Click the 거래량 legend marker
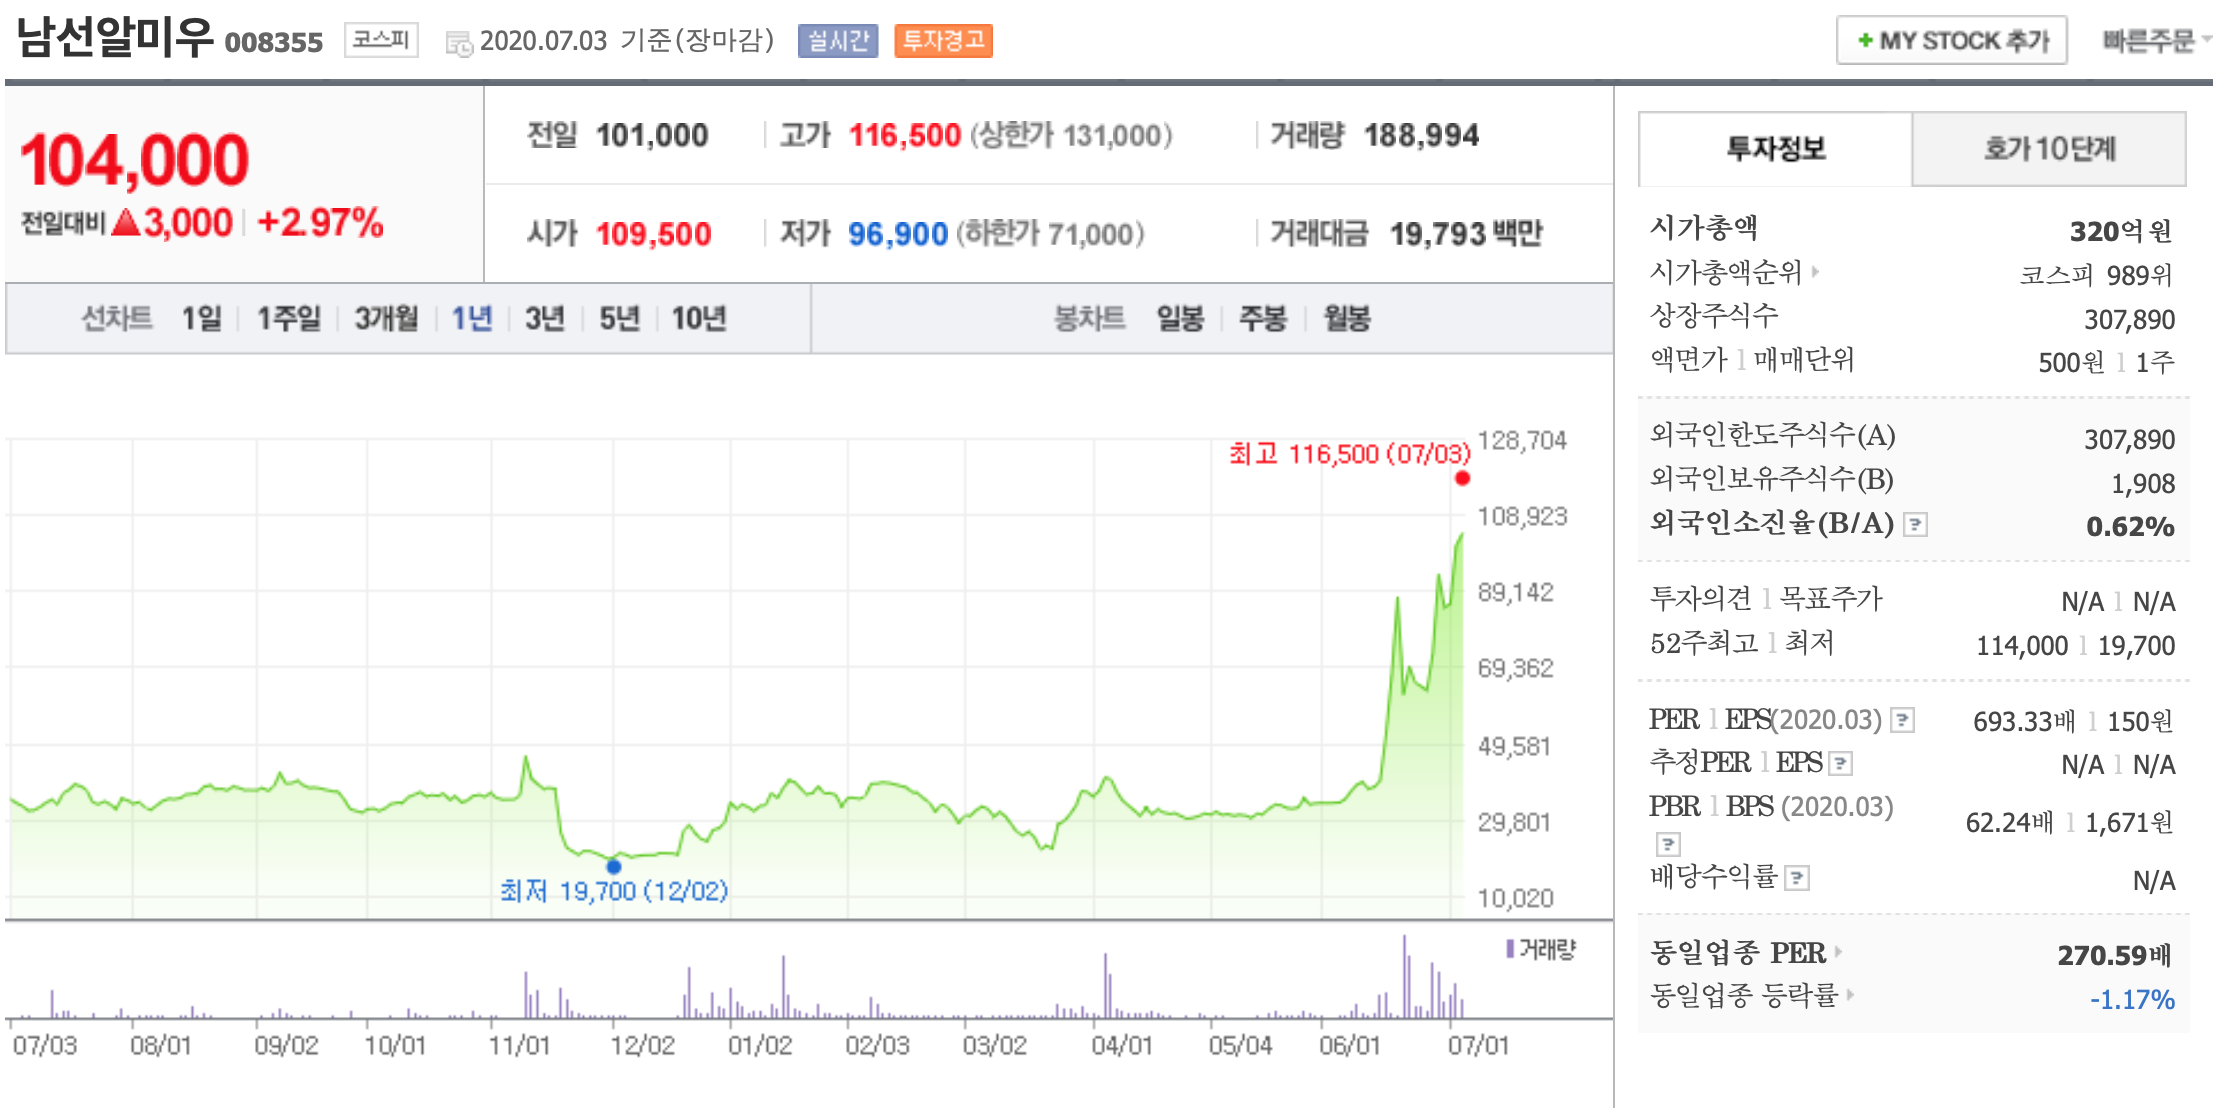This screenshot has height=1108, width=2230. (1510, 949)
